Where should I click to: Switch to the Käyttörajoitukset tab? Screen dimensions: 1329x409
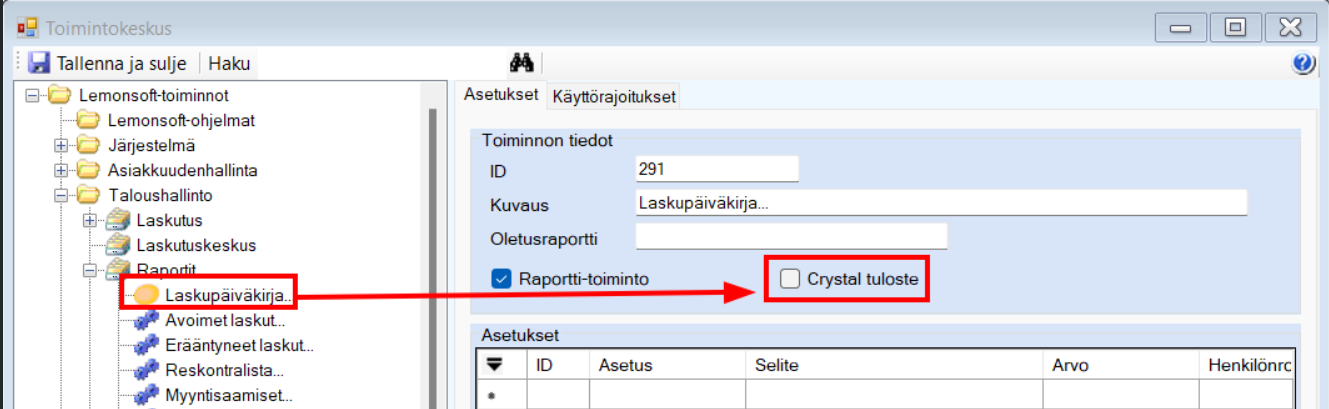(x=614, y=97)
